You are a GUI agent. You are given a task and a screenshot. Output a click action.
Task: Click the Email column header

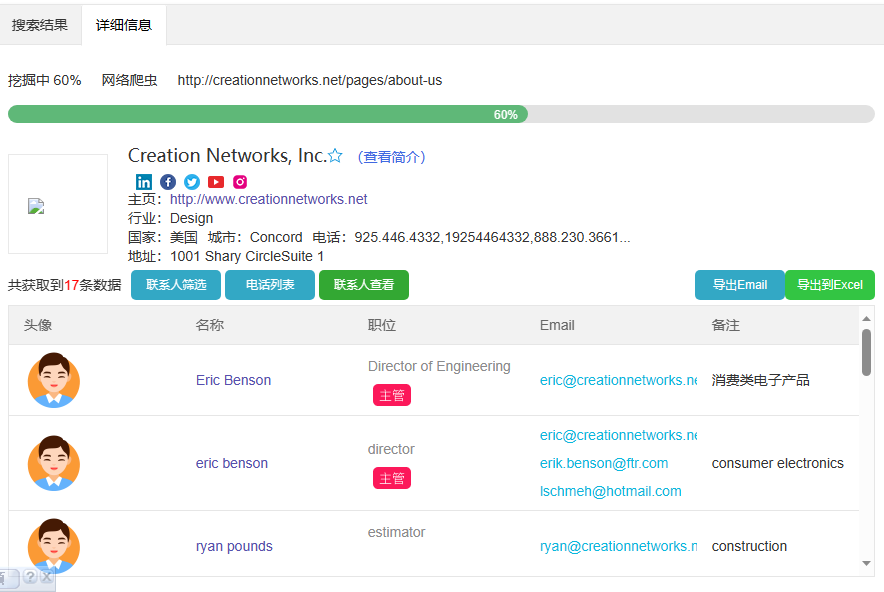[557, 325]
